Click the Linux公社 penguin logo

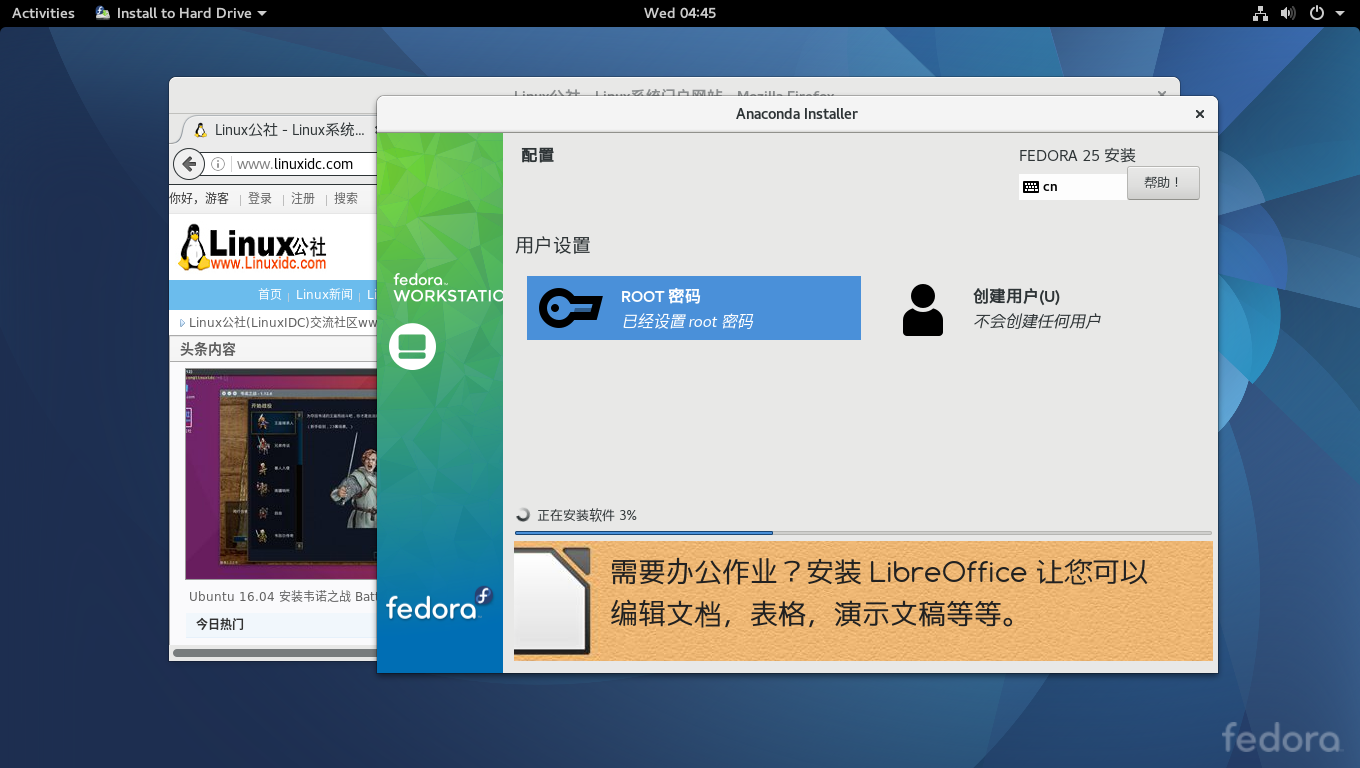[x=252, y=247]
